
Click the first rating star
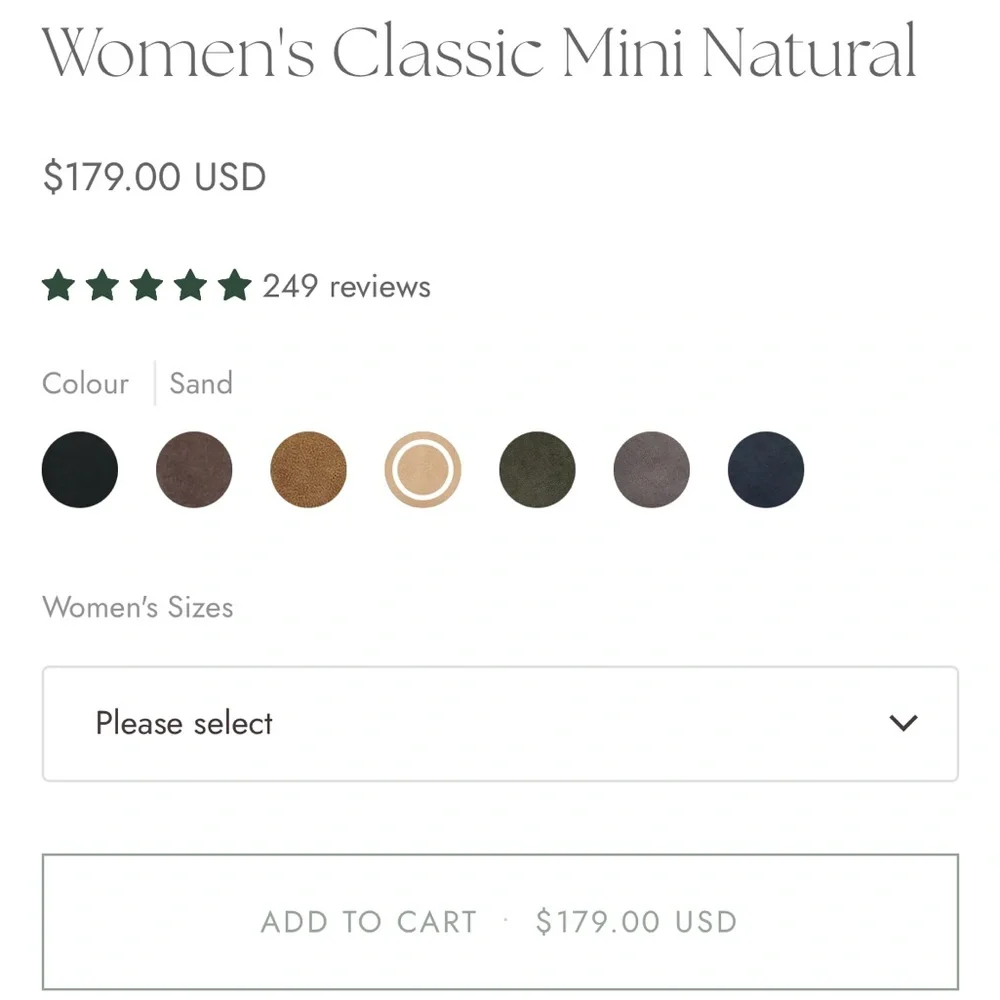[59, 286]
